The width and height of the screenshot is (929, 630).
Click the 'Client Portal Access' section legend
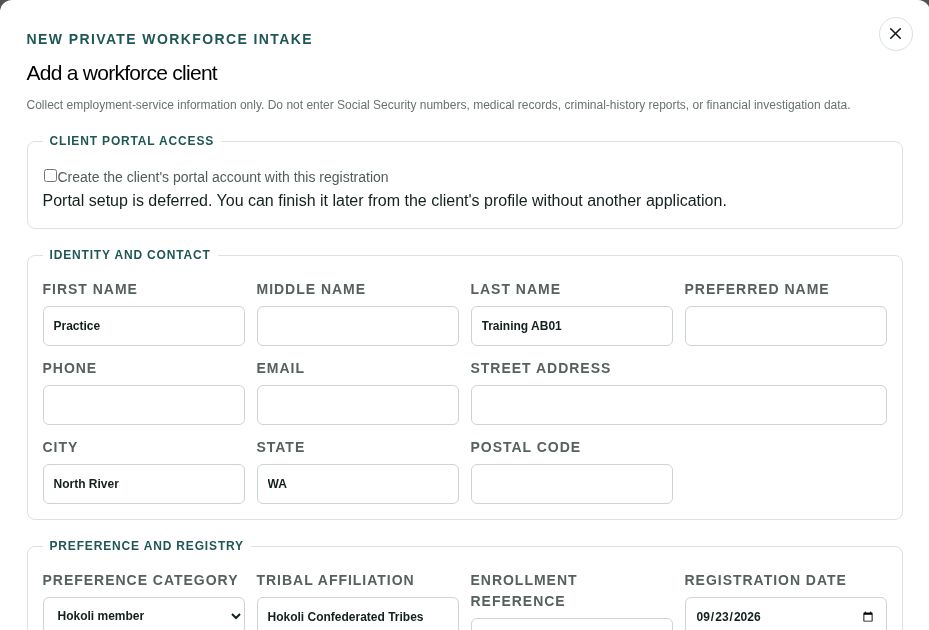pyautogui.click(x=132, y=141)
